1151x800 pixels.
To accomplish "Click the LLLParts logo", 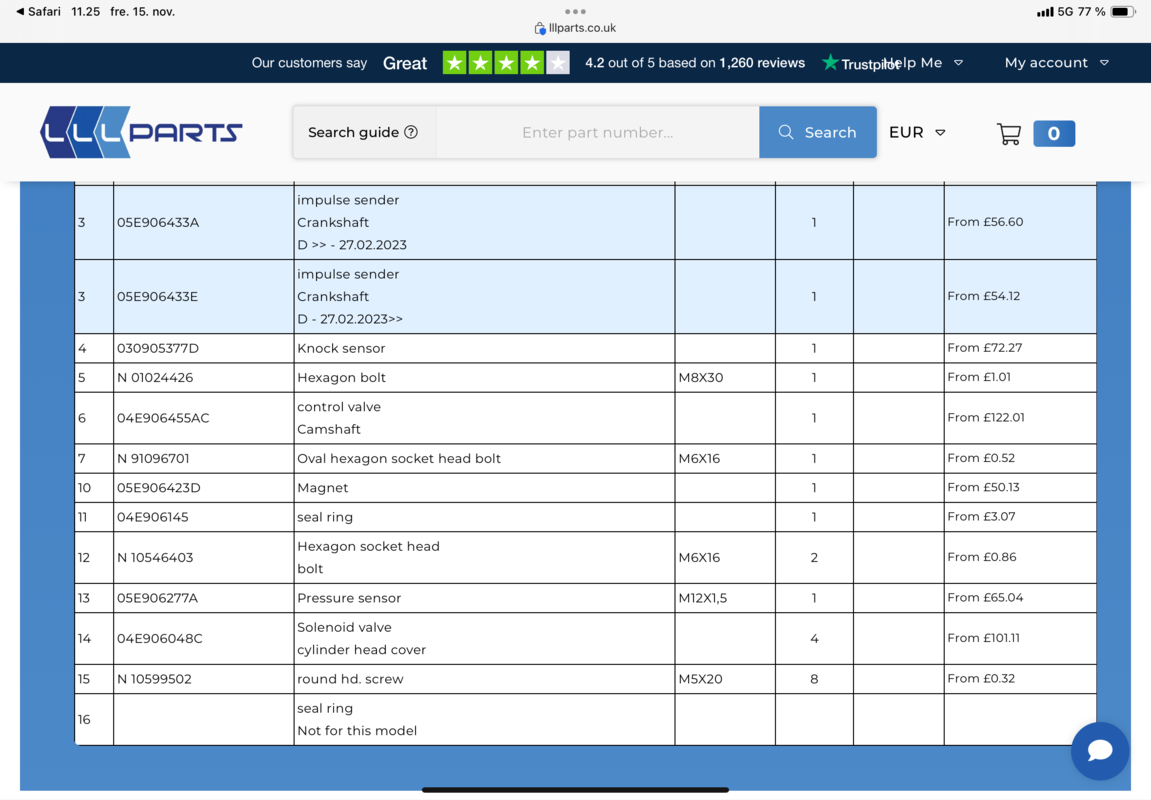I will point(141,132).
